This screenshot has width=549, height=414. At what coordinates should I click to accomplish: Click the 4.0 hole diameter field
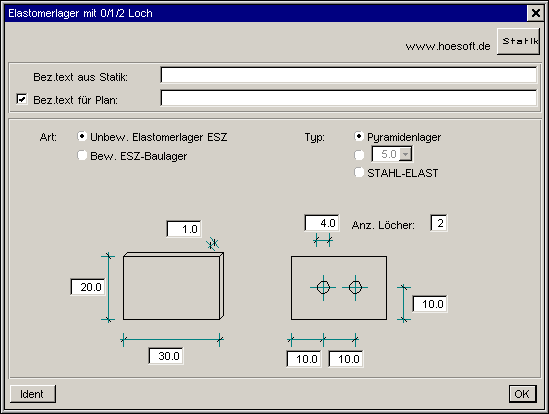pos(322,223)
